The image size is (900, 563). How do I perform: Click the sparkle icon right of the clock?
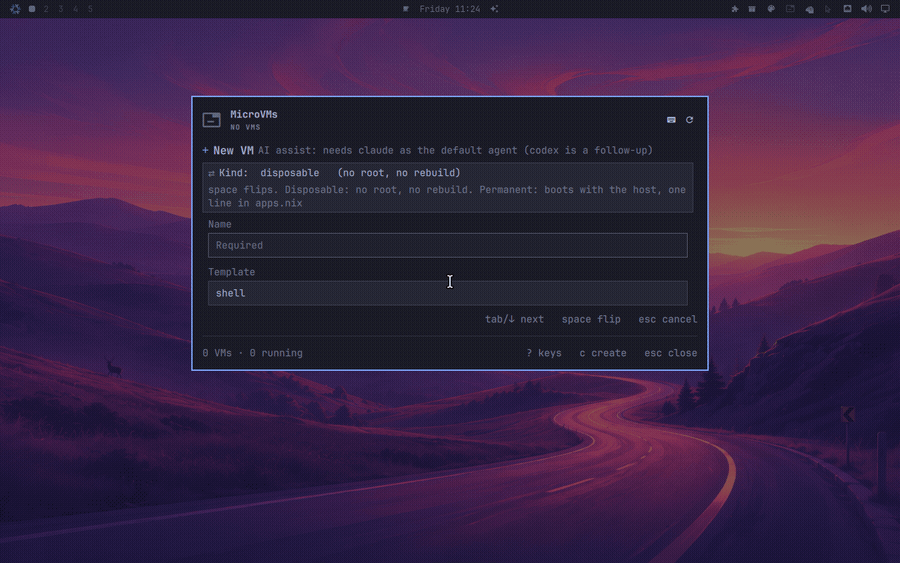494,9
